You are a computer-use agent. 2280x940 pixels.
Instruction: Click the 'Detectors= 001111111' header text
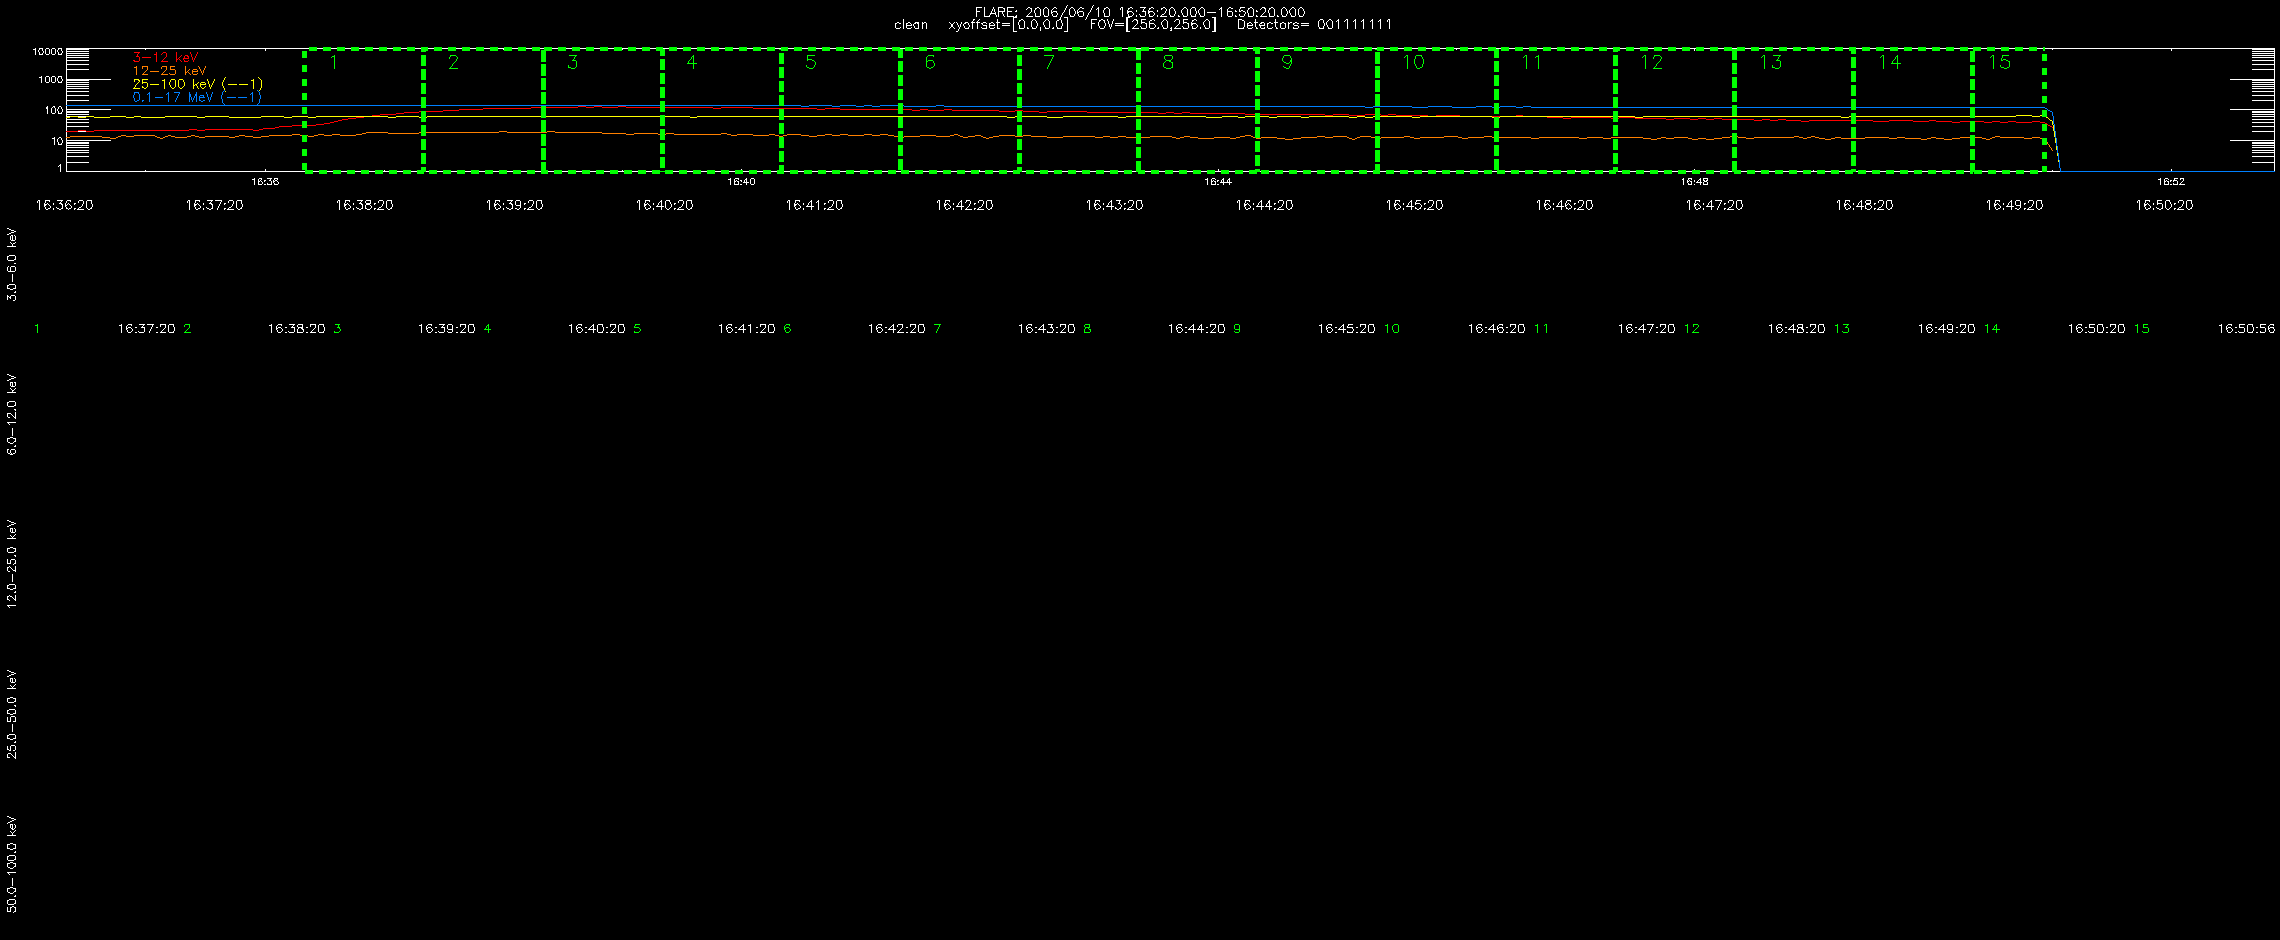[x=1314, y=25]
